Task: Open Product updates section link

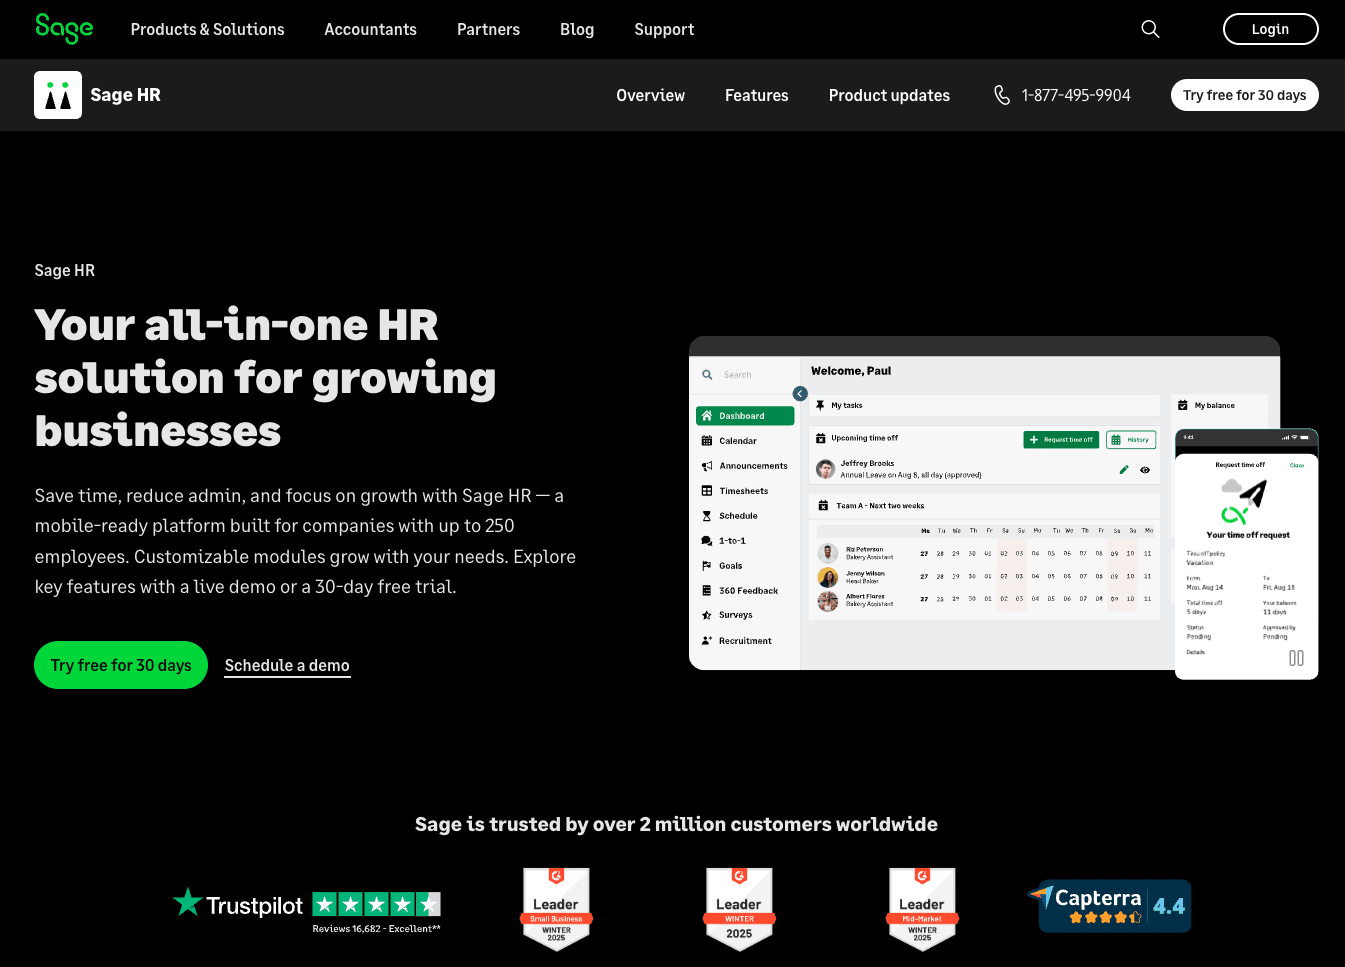Action: coord(889,95)
